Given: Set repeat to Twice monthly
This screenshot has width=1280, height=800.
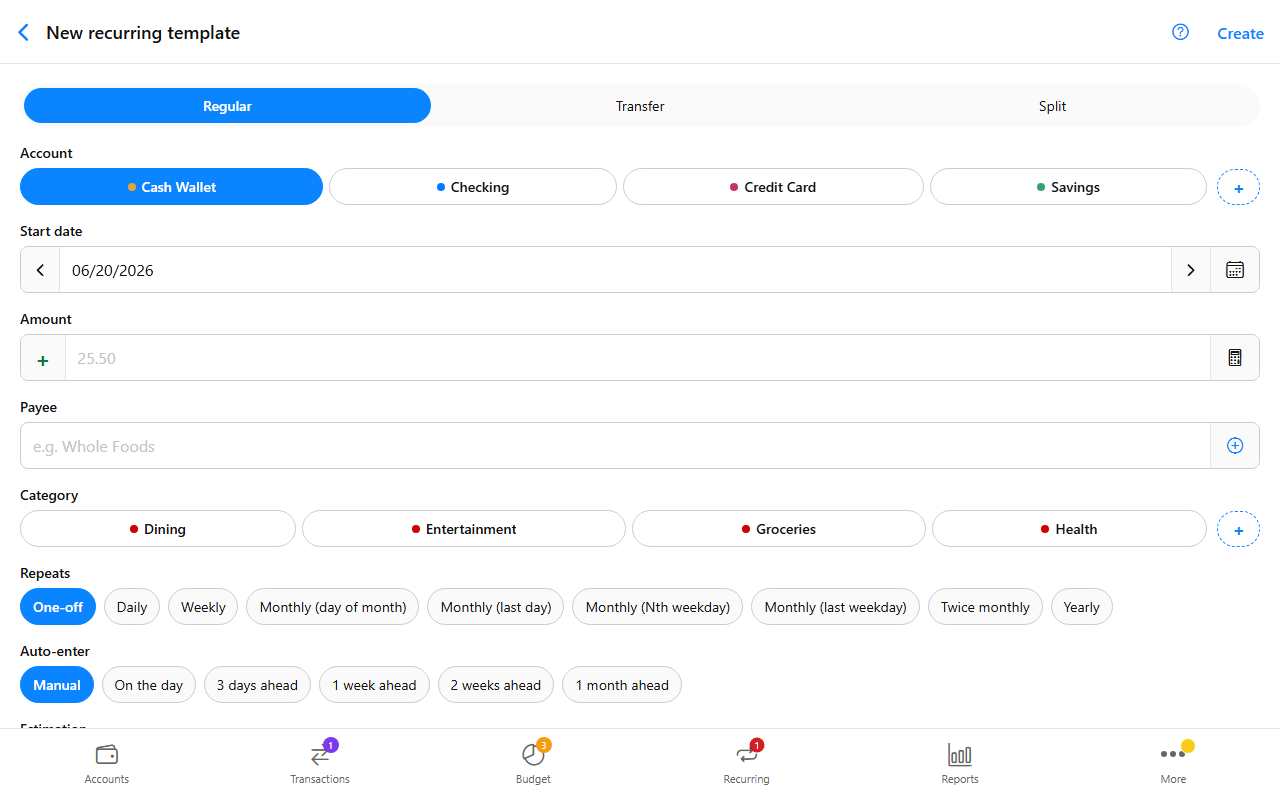Looking at the screenshot, I should tap(985, 607).
